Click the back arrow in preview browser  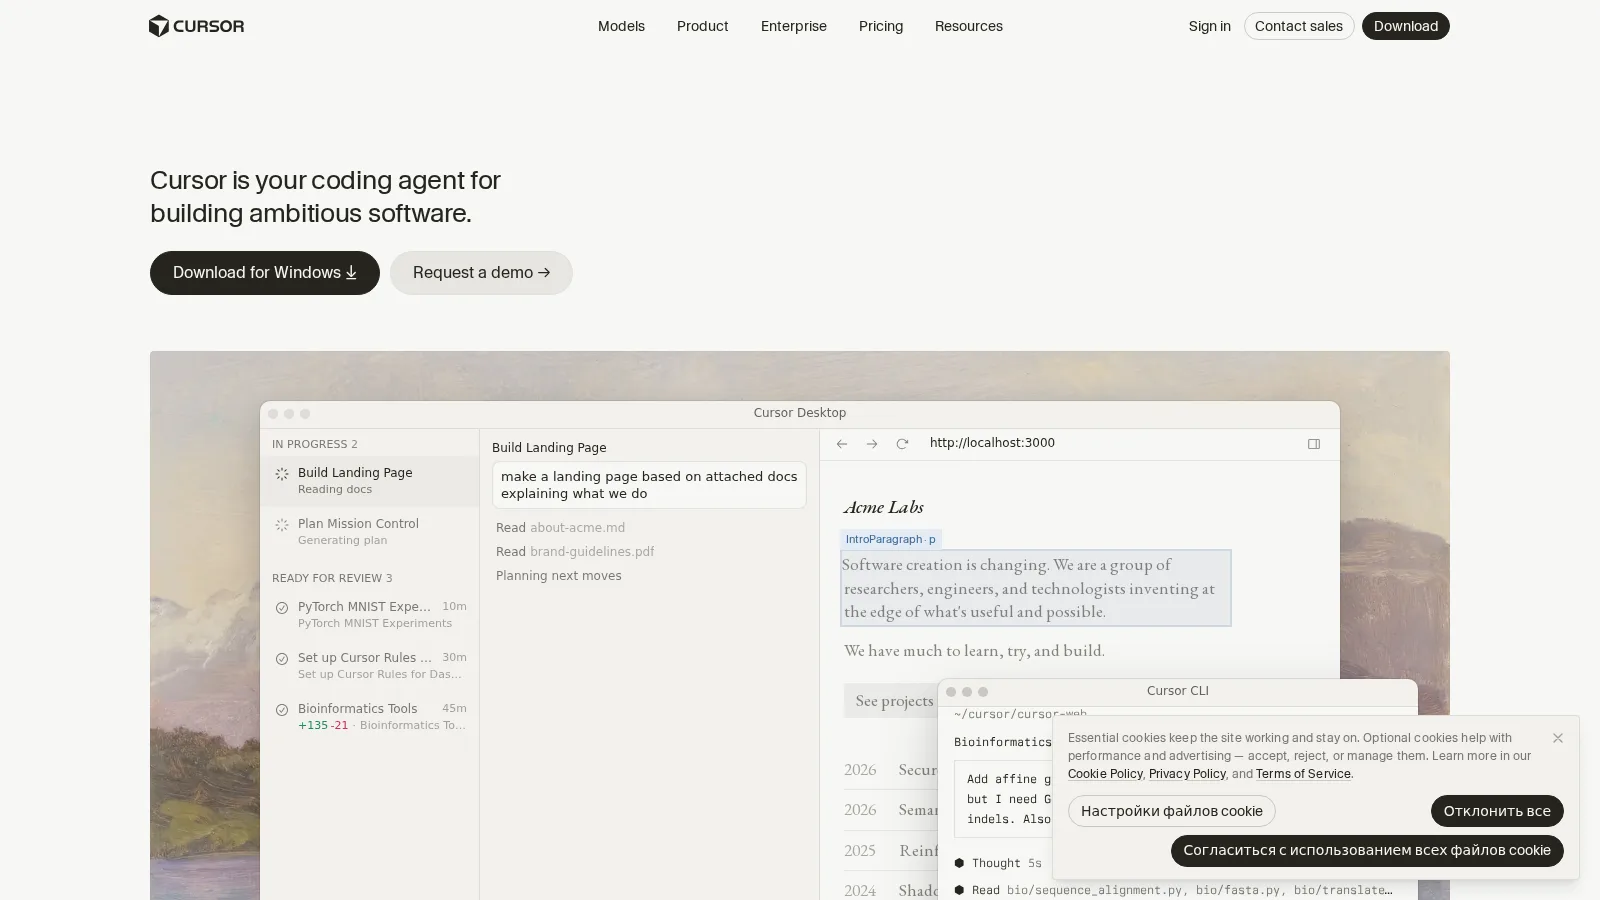842,444
